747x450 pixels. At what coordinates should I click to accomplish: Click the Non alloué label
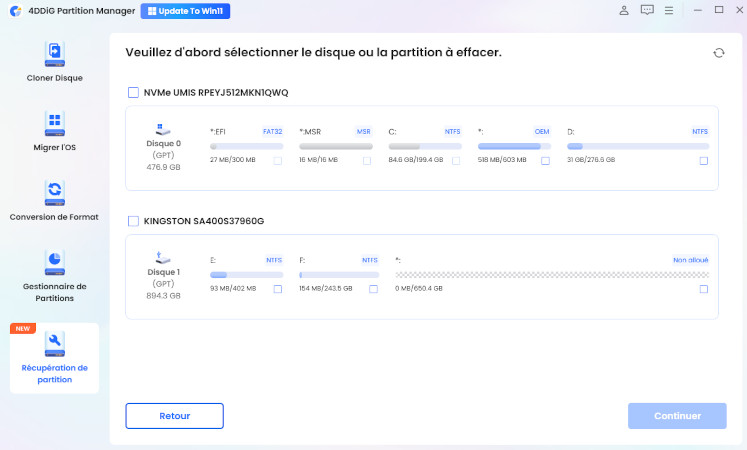click(691, 260)
